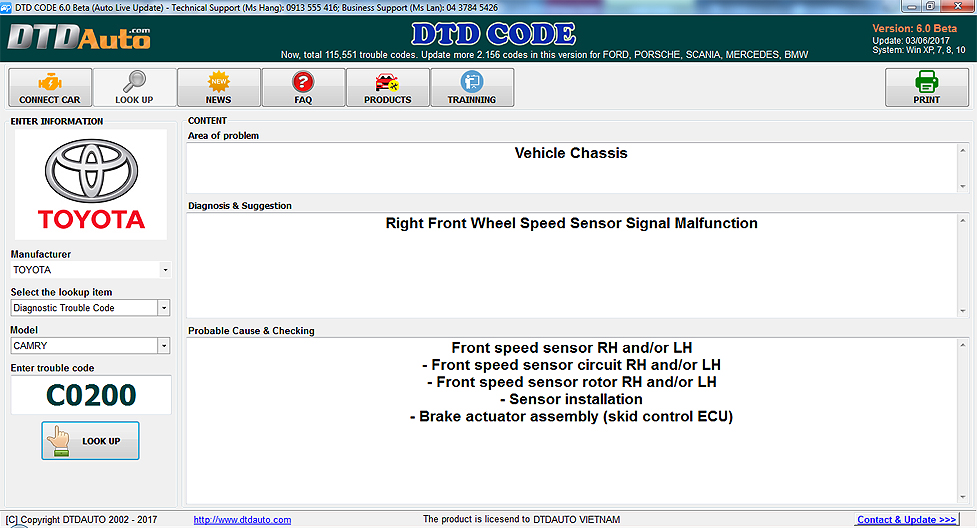The width and height of the screenshot is (977, 528).
Task: Close the DTD CODE window
Action: click(x=958, y=6)
